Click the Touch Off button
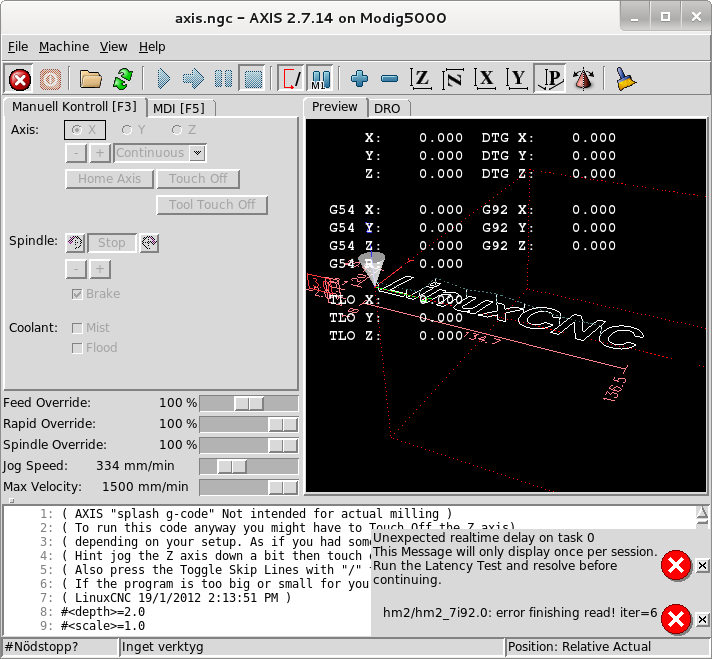 [198, 179]
